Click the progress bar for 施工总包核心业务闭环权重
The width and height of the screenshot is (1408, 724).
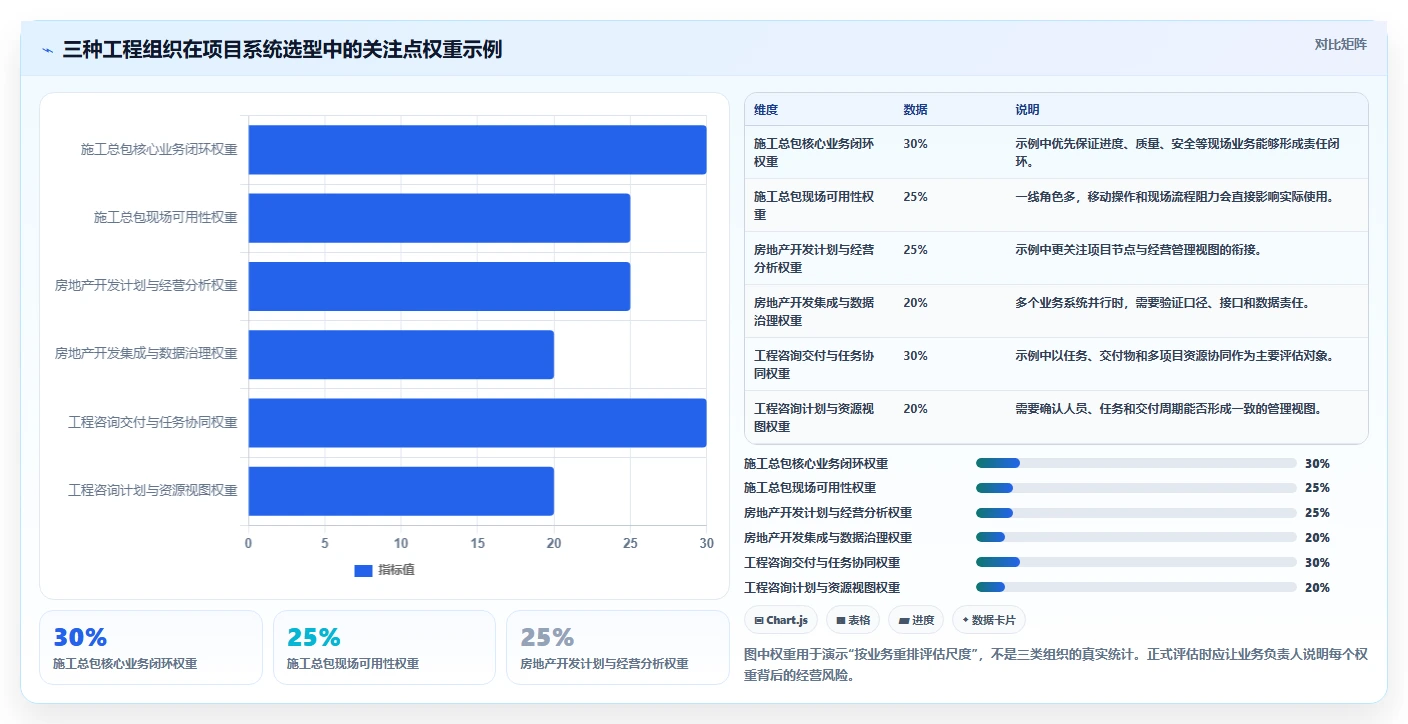1136,463
